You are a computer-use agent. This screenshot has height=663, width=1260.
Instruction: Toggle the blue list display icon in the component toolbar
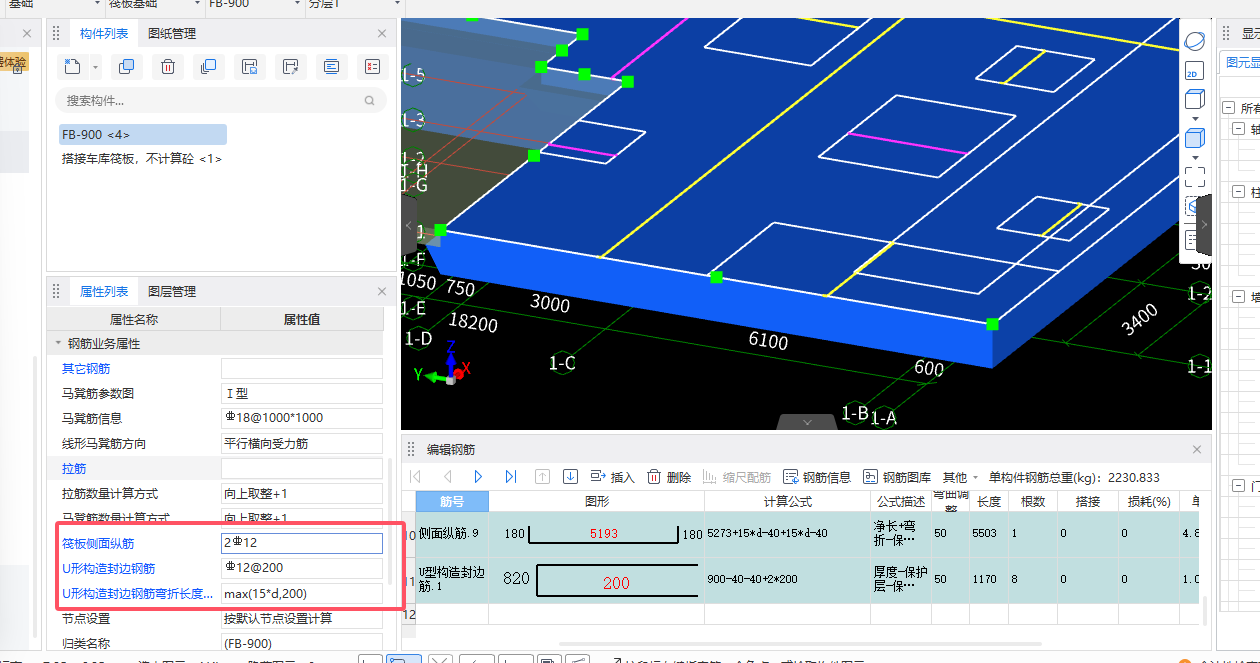click(x=331, y=67)
